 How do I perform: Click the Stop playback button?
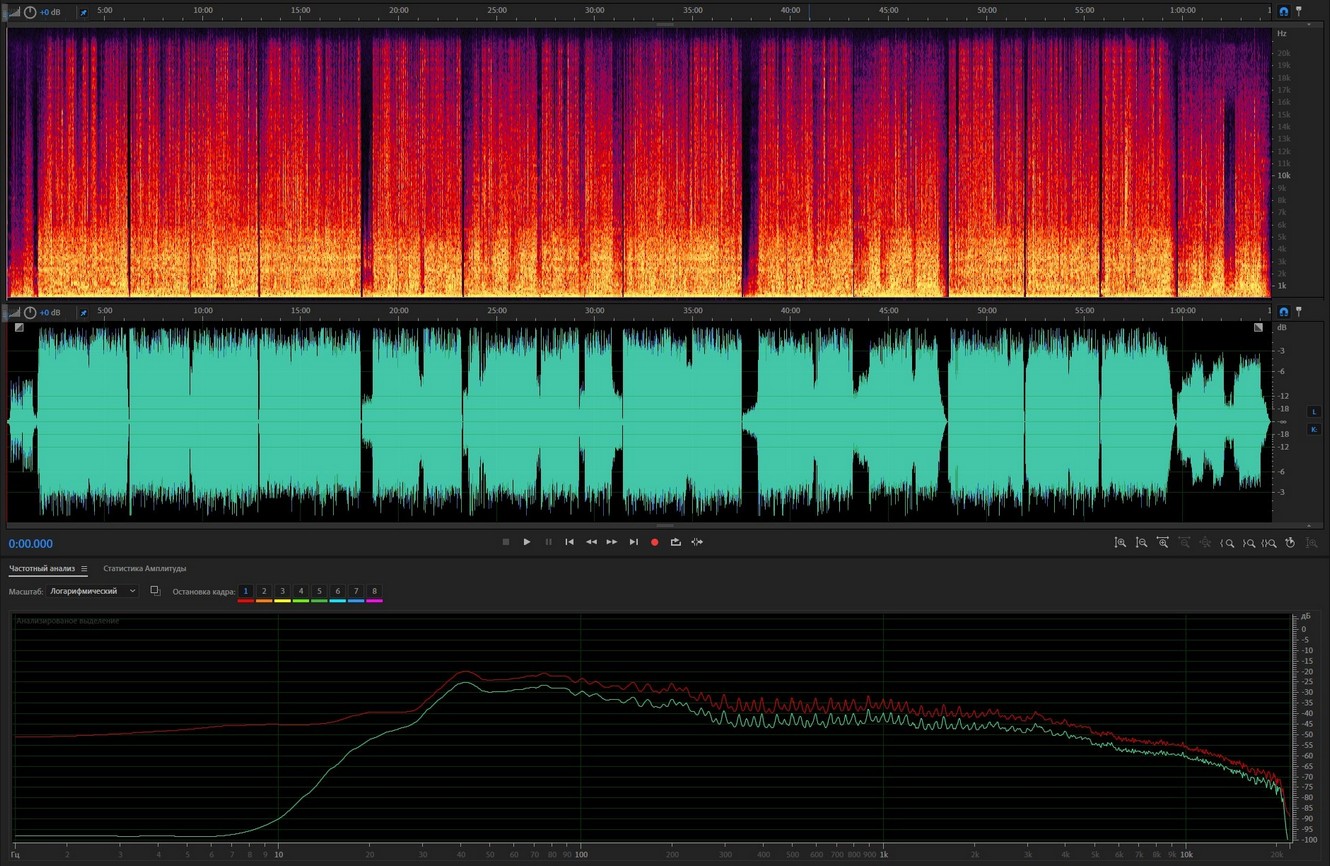pyautogui.click(x=506, y=542)
